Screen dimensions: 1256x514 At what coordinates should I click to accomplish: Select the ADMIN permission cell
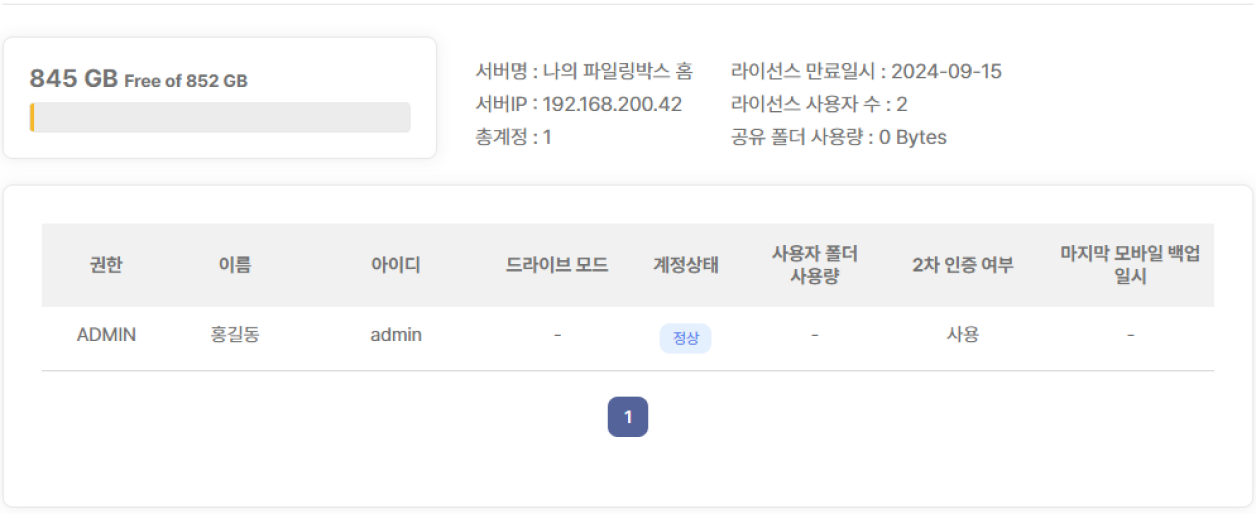coord(106,335)
